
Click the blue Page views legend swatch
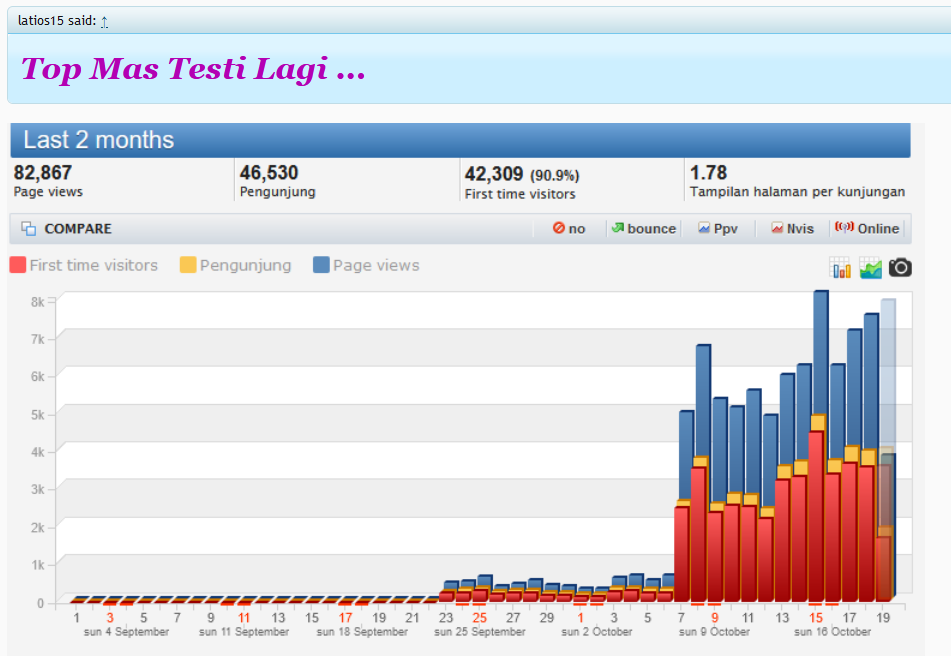point(321,265)
